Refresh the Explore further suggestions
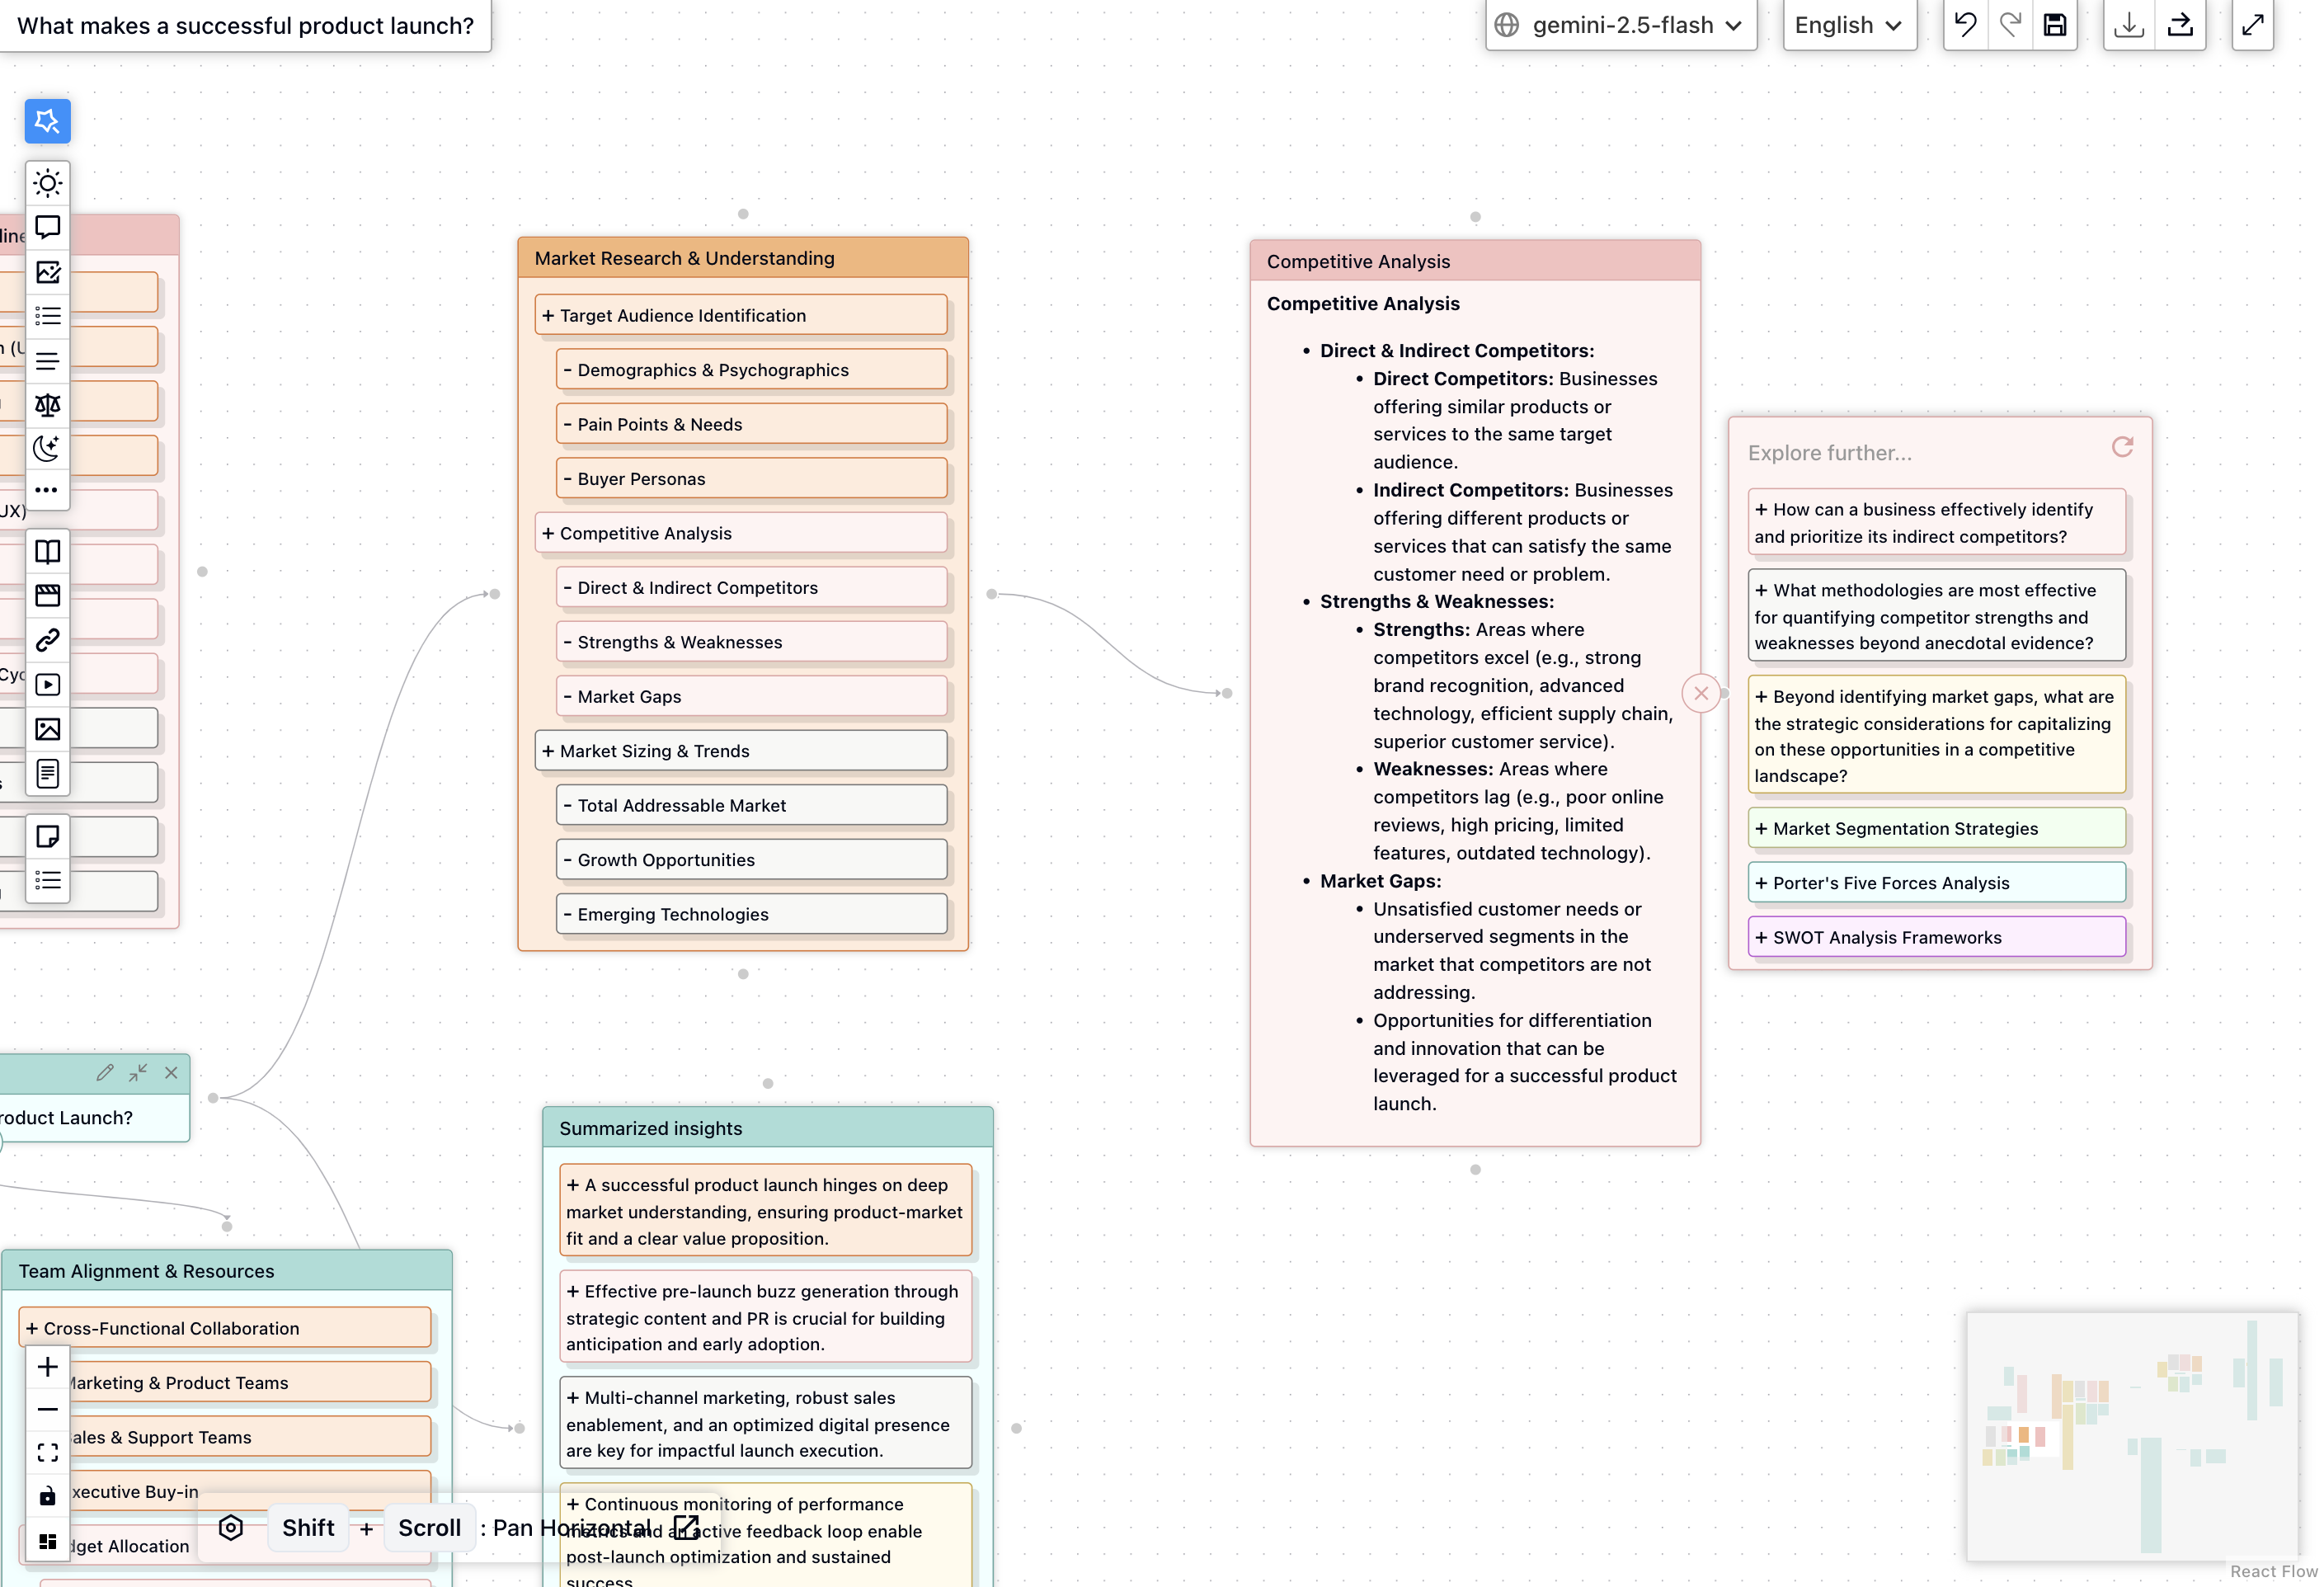 (x=2122, y=447)
